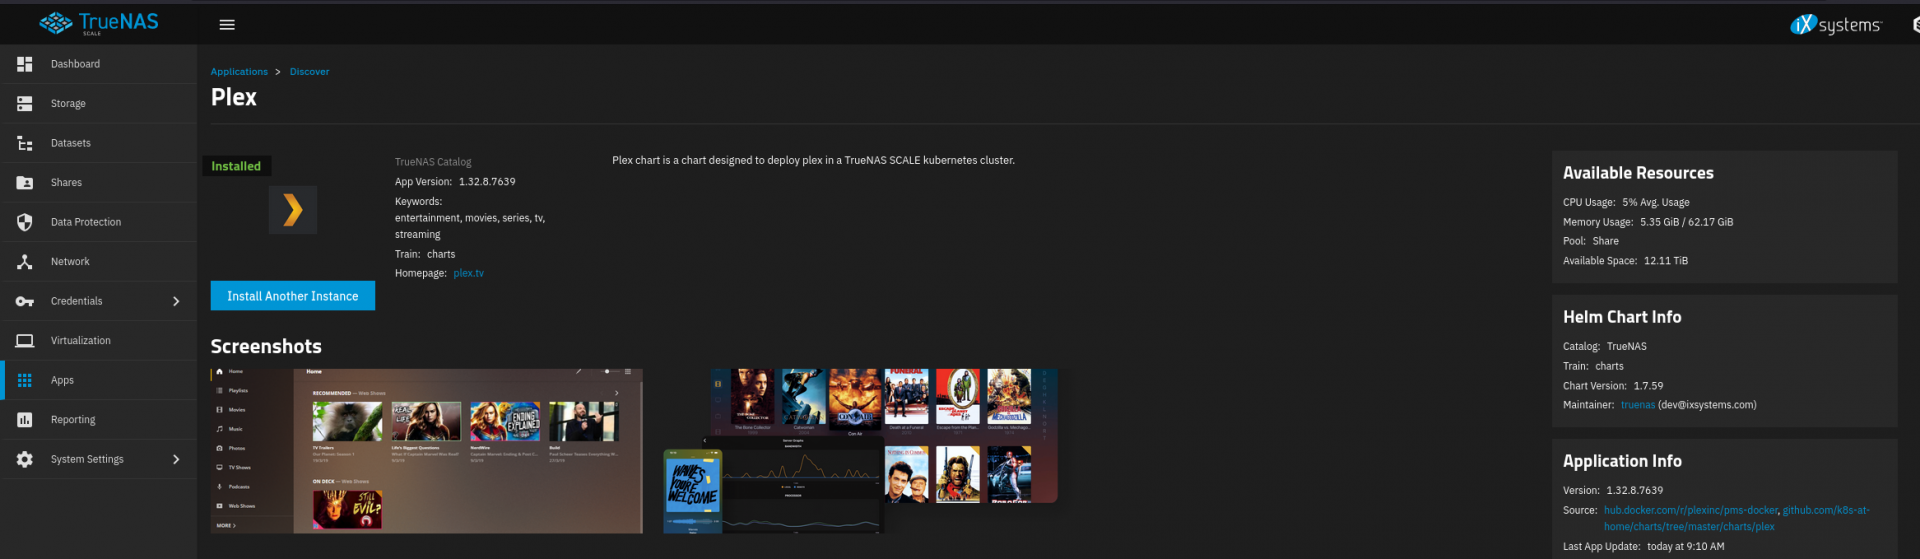Click the Plex chart description text

coord(813,160)
